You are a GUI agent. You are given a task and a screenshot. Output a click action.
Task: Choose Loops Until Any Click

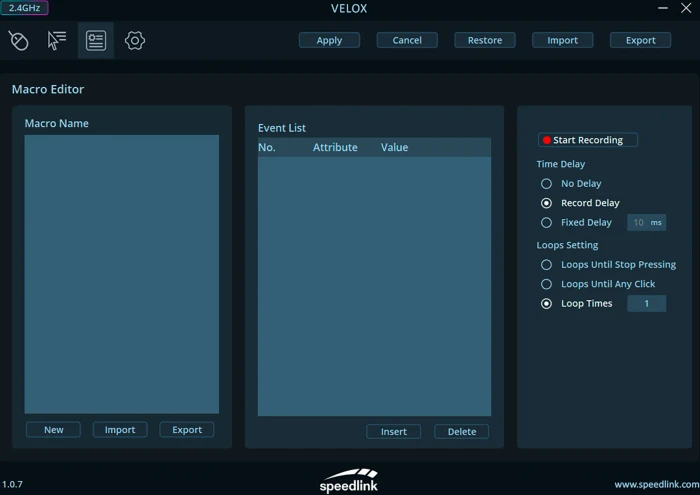(546, 284)
